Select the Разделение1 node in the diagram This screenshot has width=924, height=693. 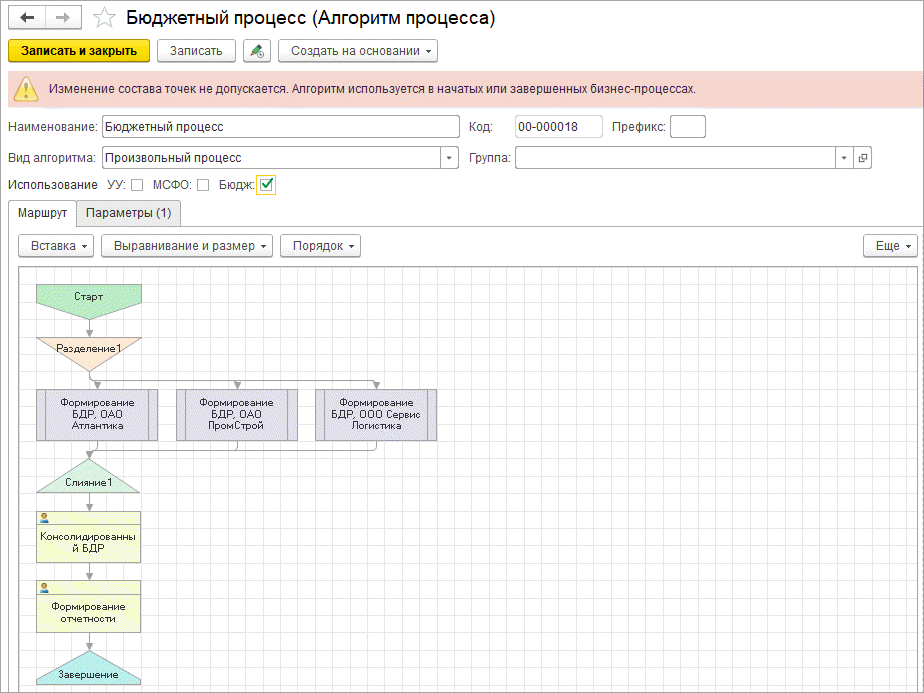[x=88, y=350]
